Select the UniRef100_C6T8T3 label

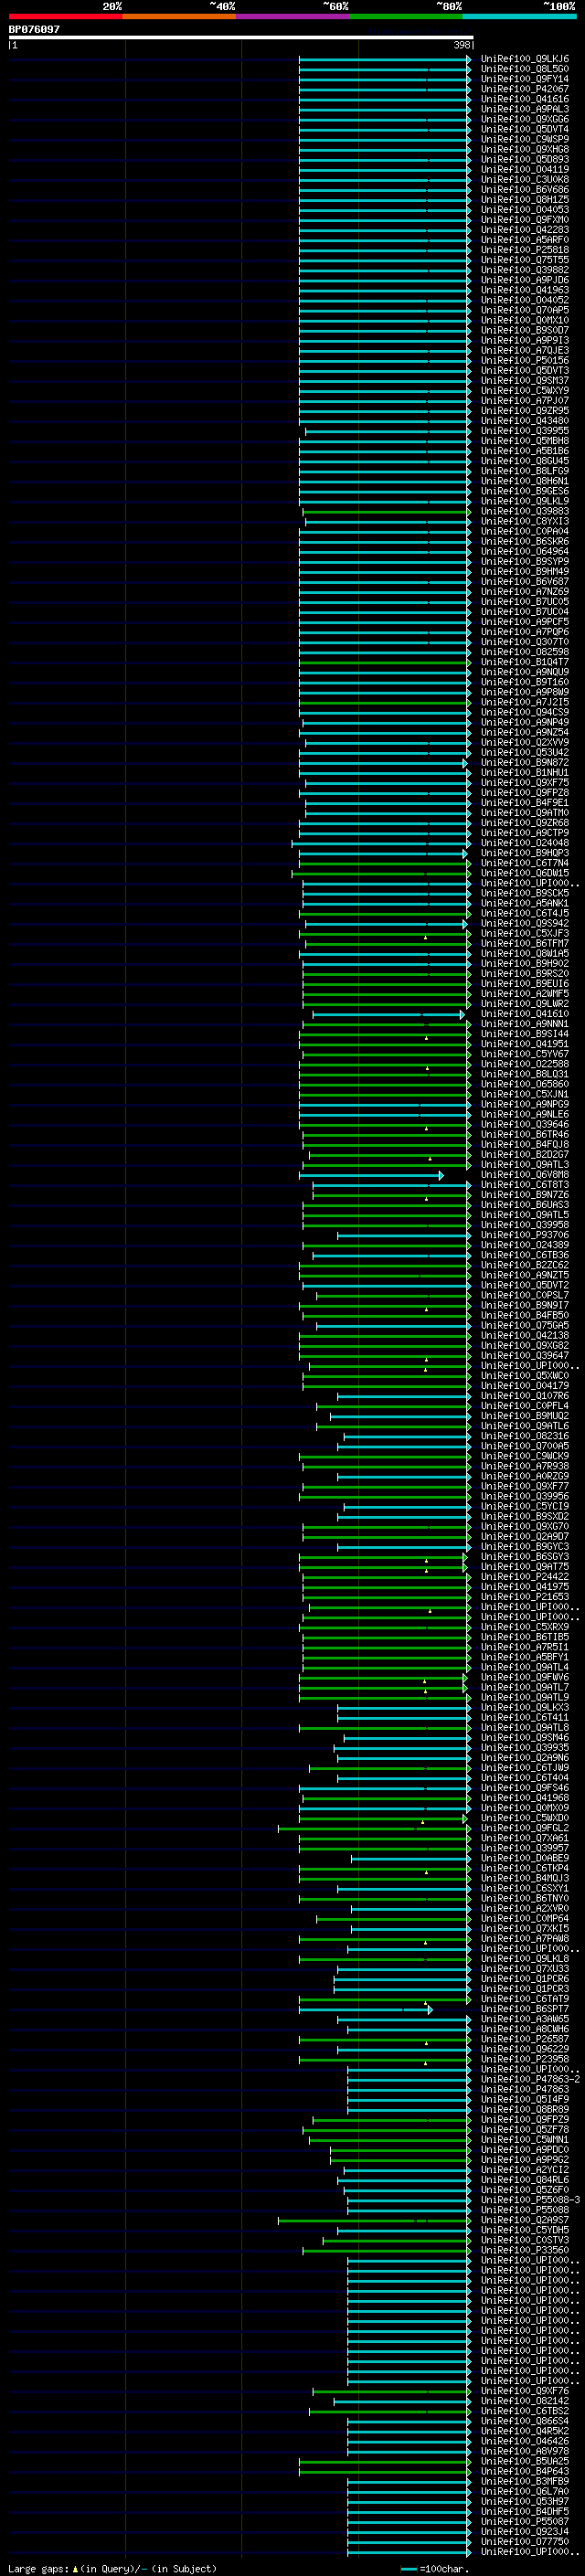coord(524,1184)
